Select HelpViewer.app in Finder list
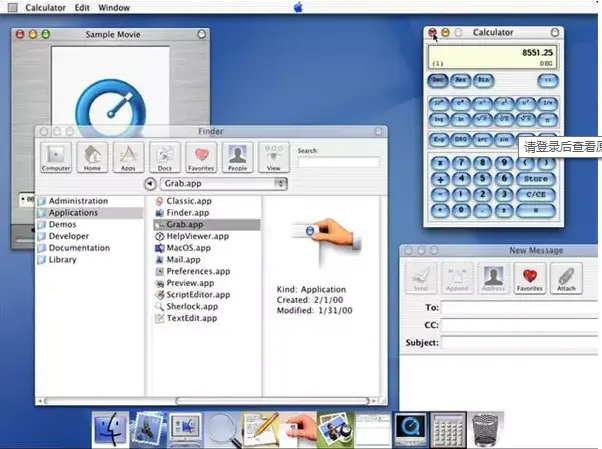This screenshot has height=449, width=602. (207, 236)
